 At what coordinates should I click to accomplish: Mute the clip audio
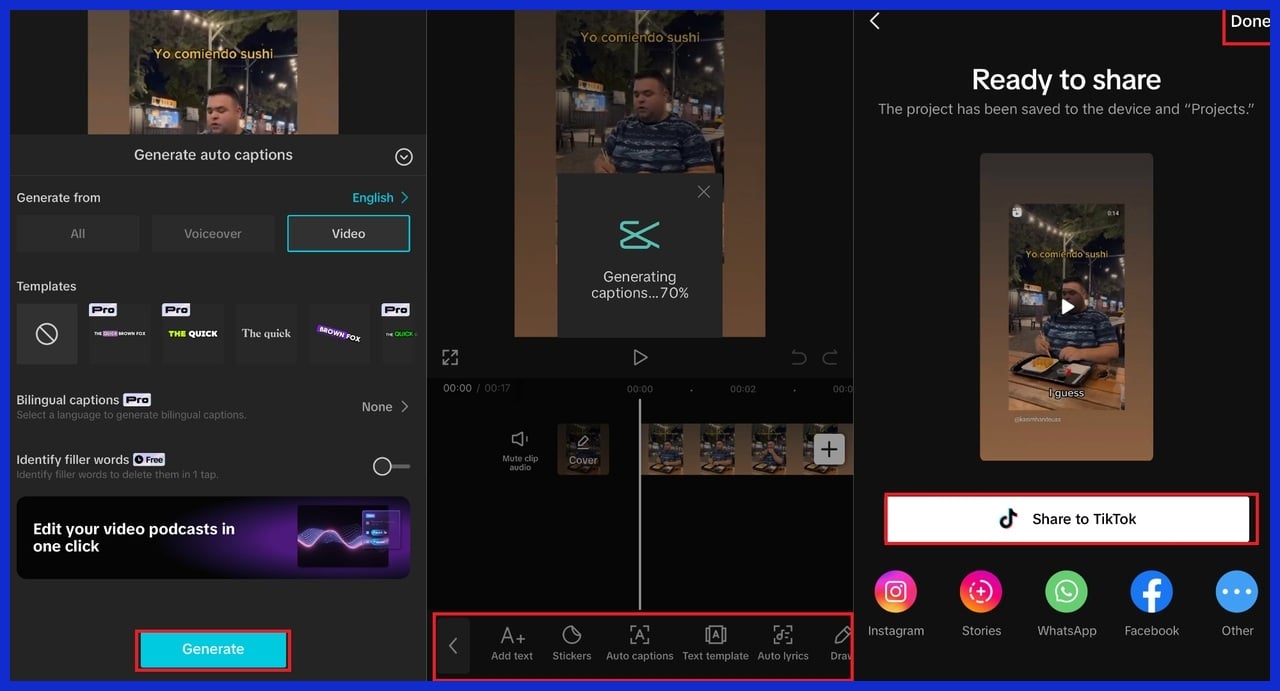pos(520,449)
